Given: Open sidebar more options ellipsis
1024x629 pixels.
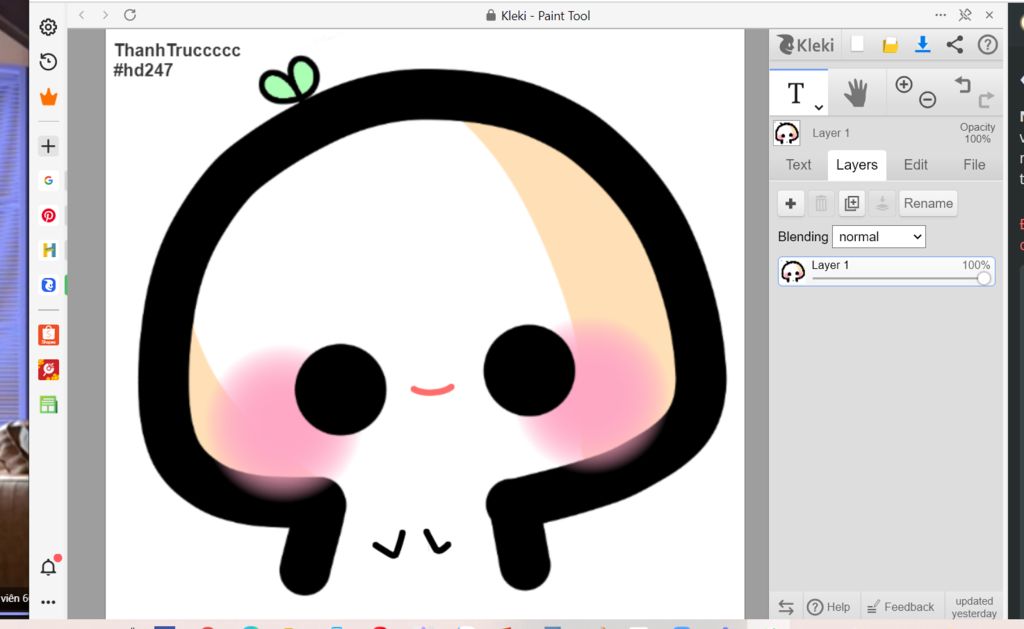Looking at the screenshot, I should (48, 602).
